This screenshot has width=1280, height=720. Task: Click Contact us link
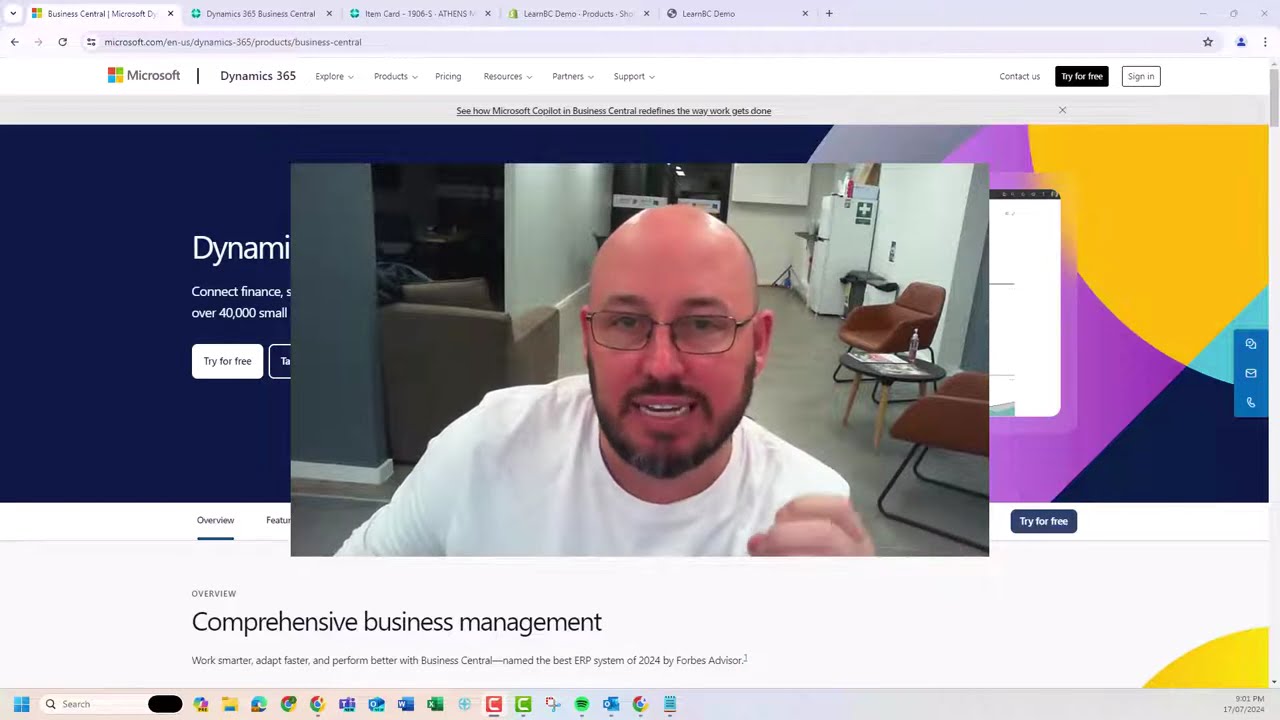(x=1019, y=76)
